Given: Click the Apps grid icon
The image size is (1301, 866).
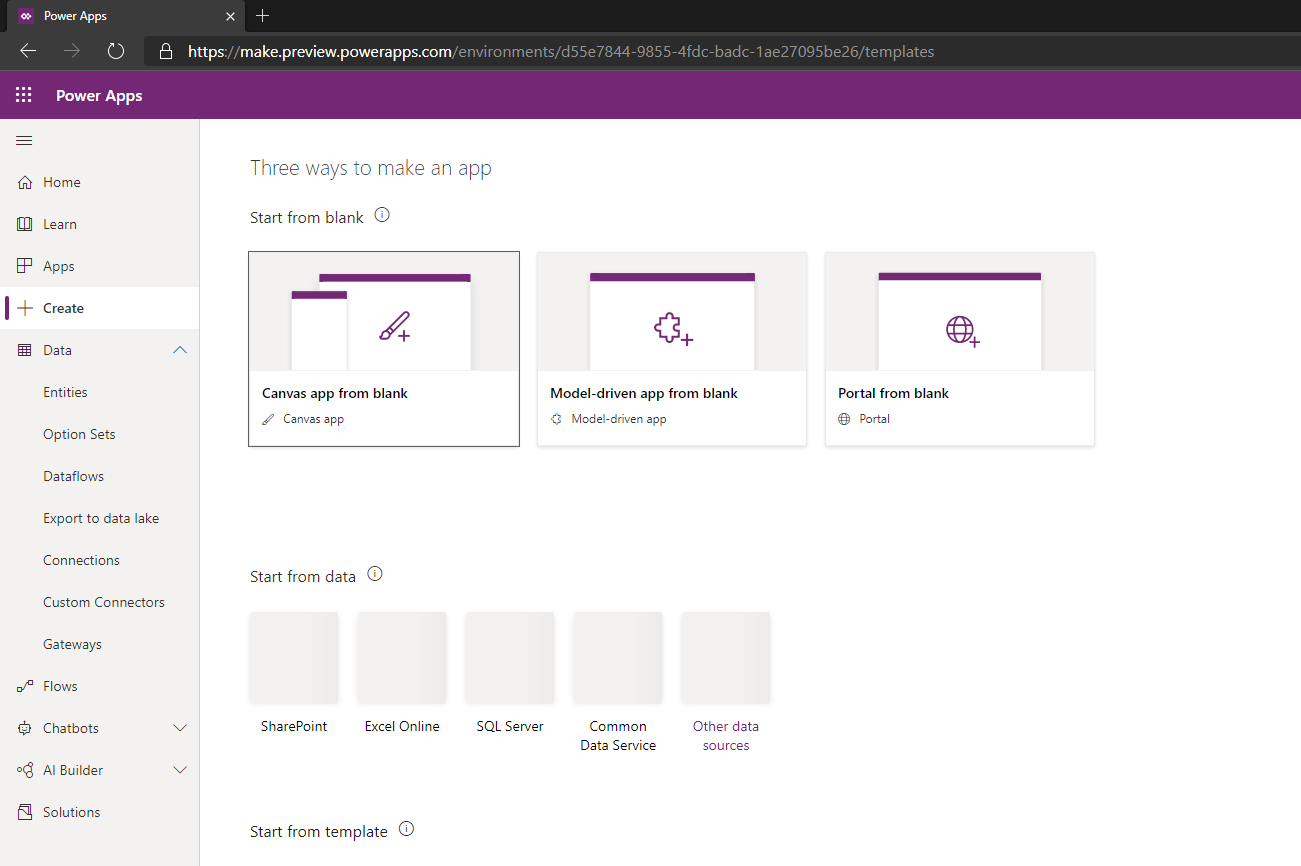Looking at the screenshot, I should point(25,266).
